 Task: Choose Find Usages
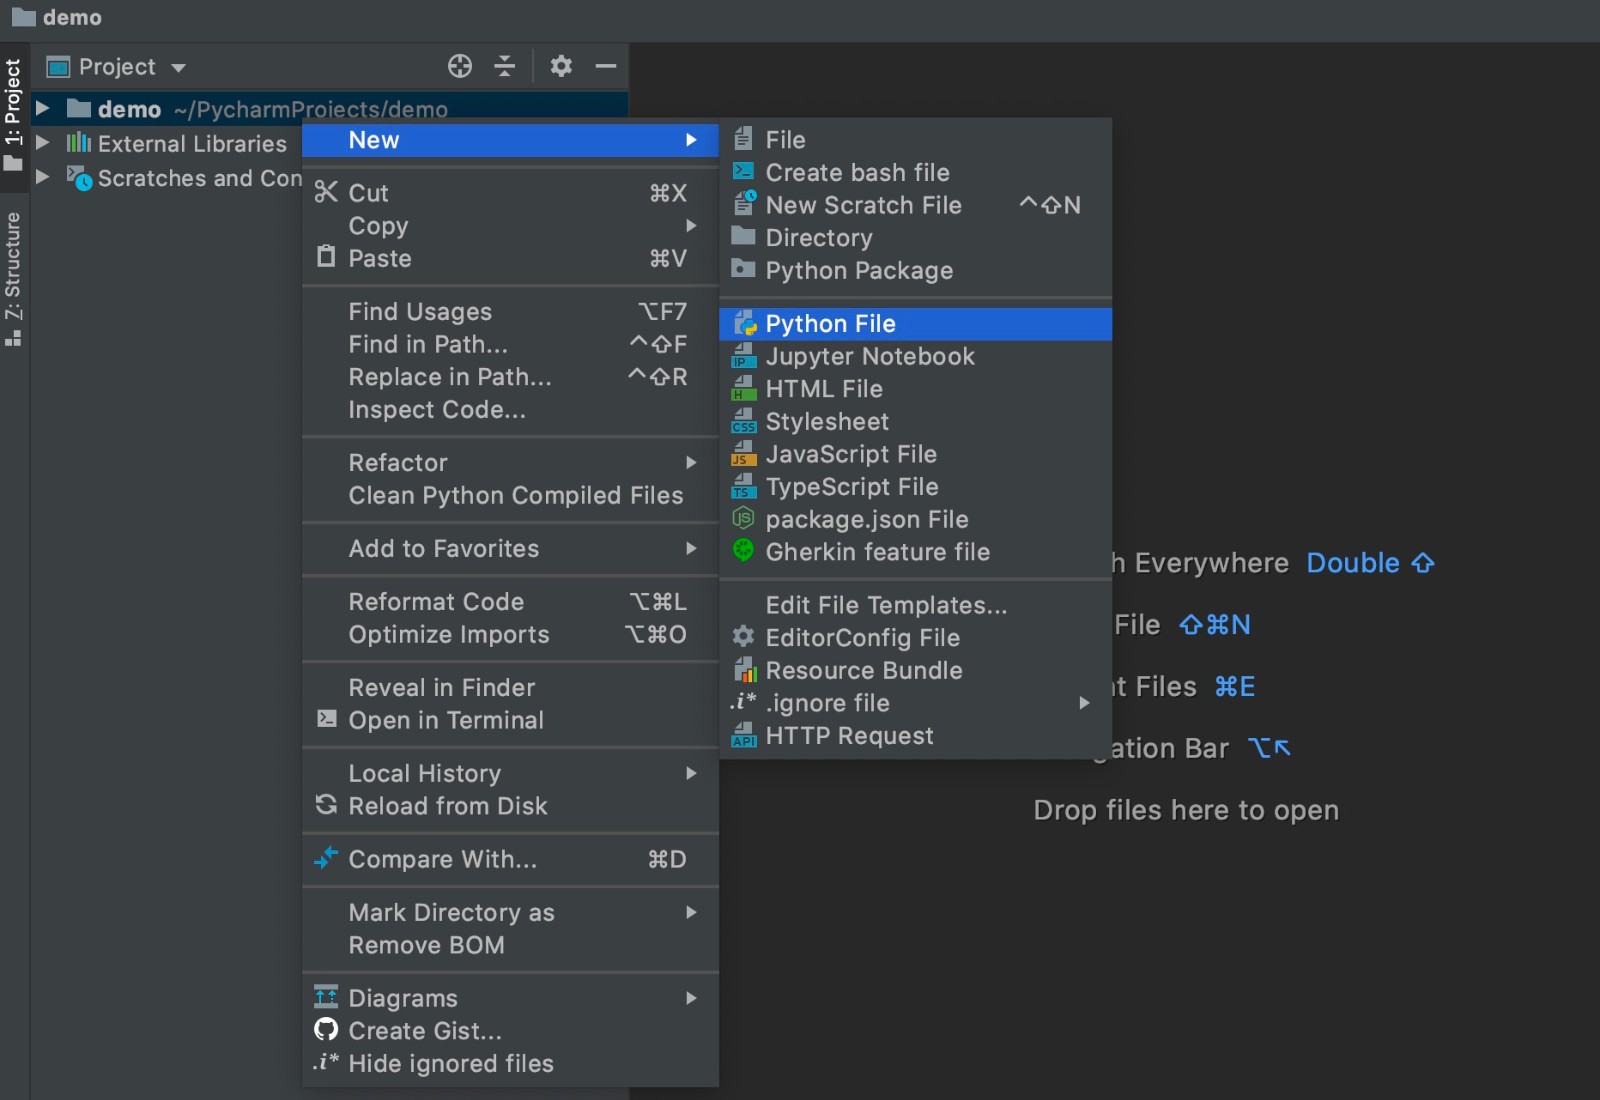[x=510, y=312]
